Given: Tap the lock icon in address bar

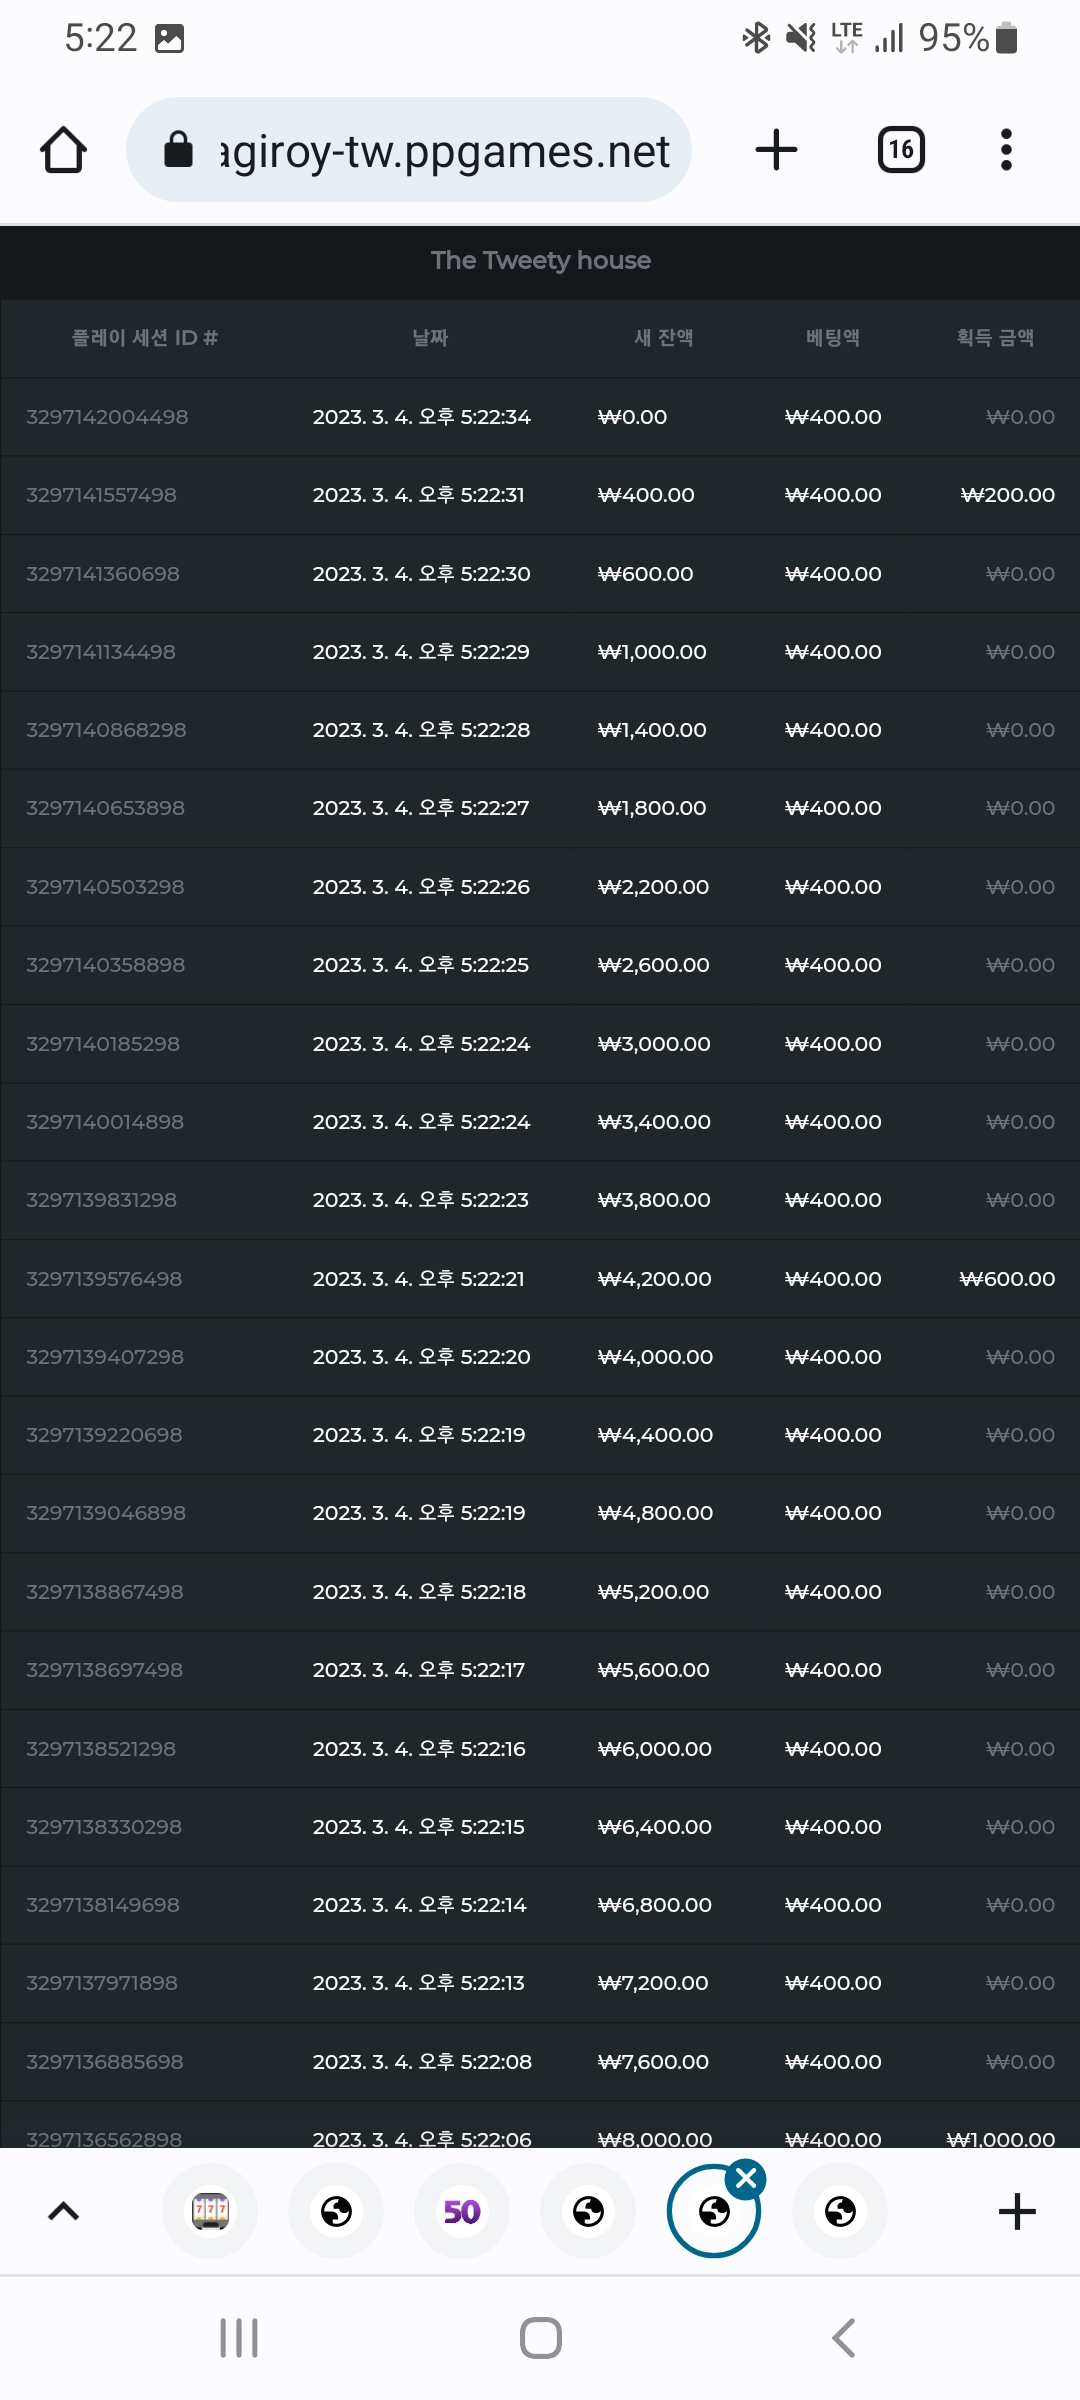Looking at the screenshot, I should tap(178, 150).
